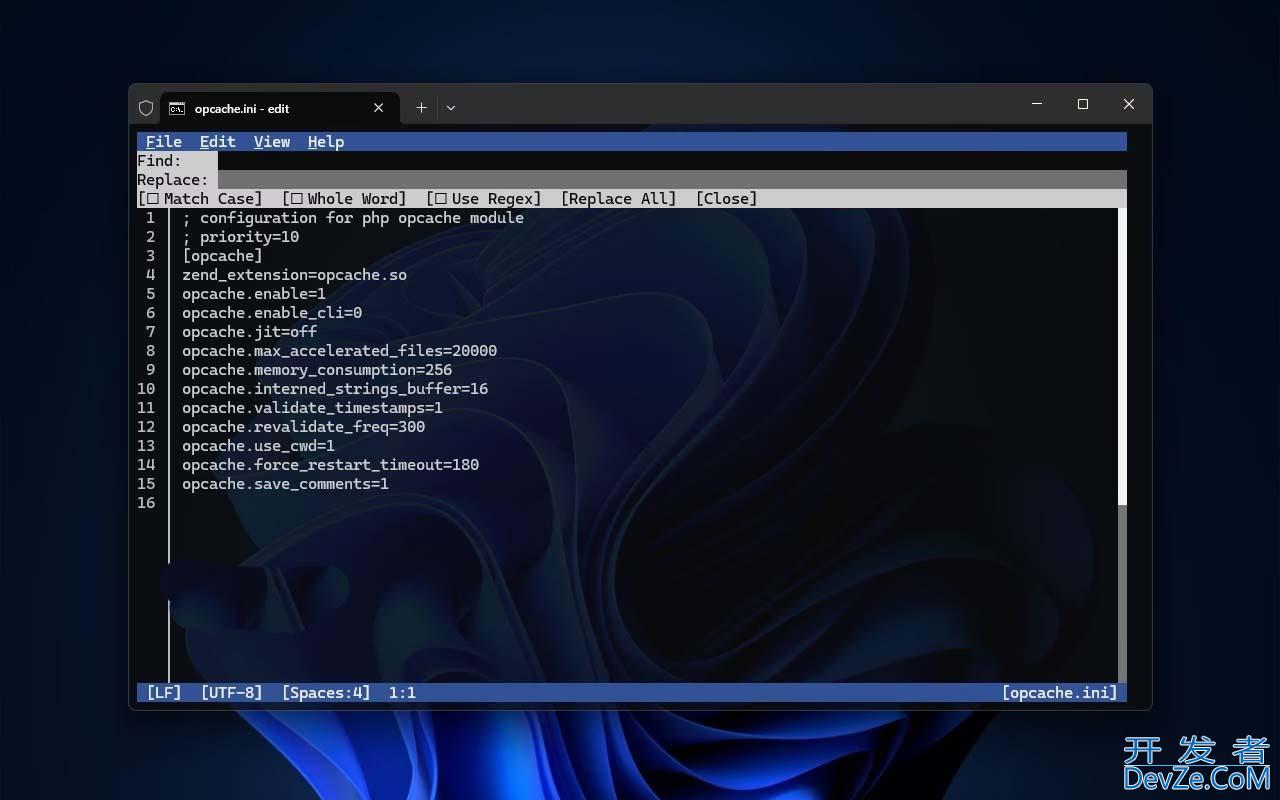1280x800 pixels.
Task: Expand the new tab profile dropdown
Action: tap(451, 108)
